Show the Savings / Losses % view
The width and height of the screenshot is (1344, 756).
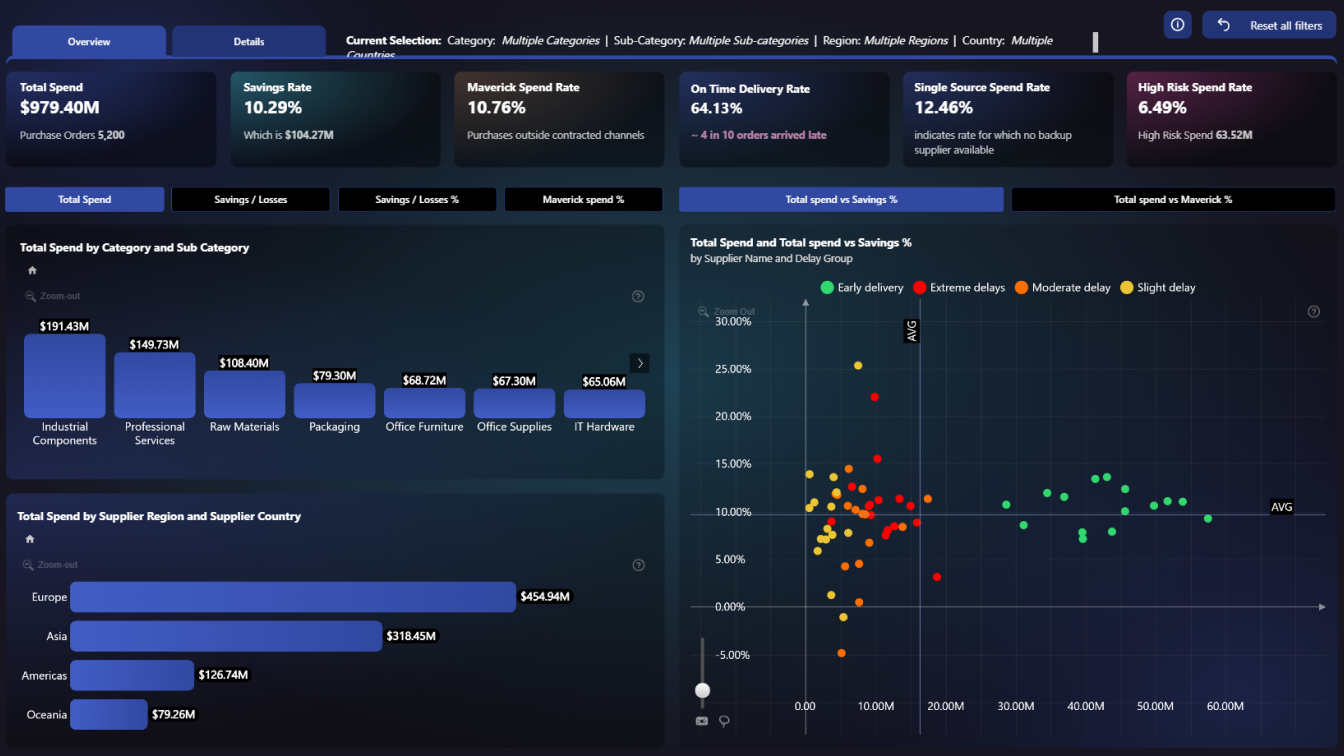point(417,200)
